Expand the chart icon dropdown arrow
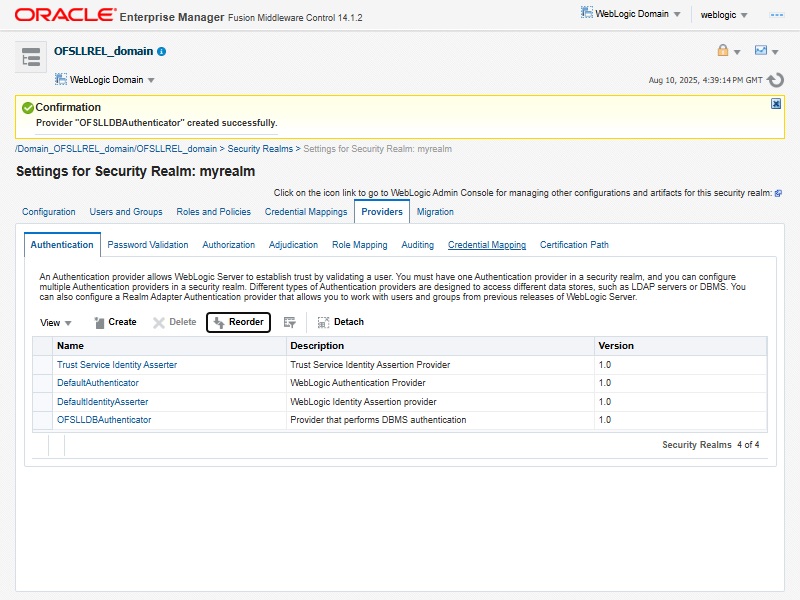 (775, 52)
